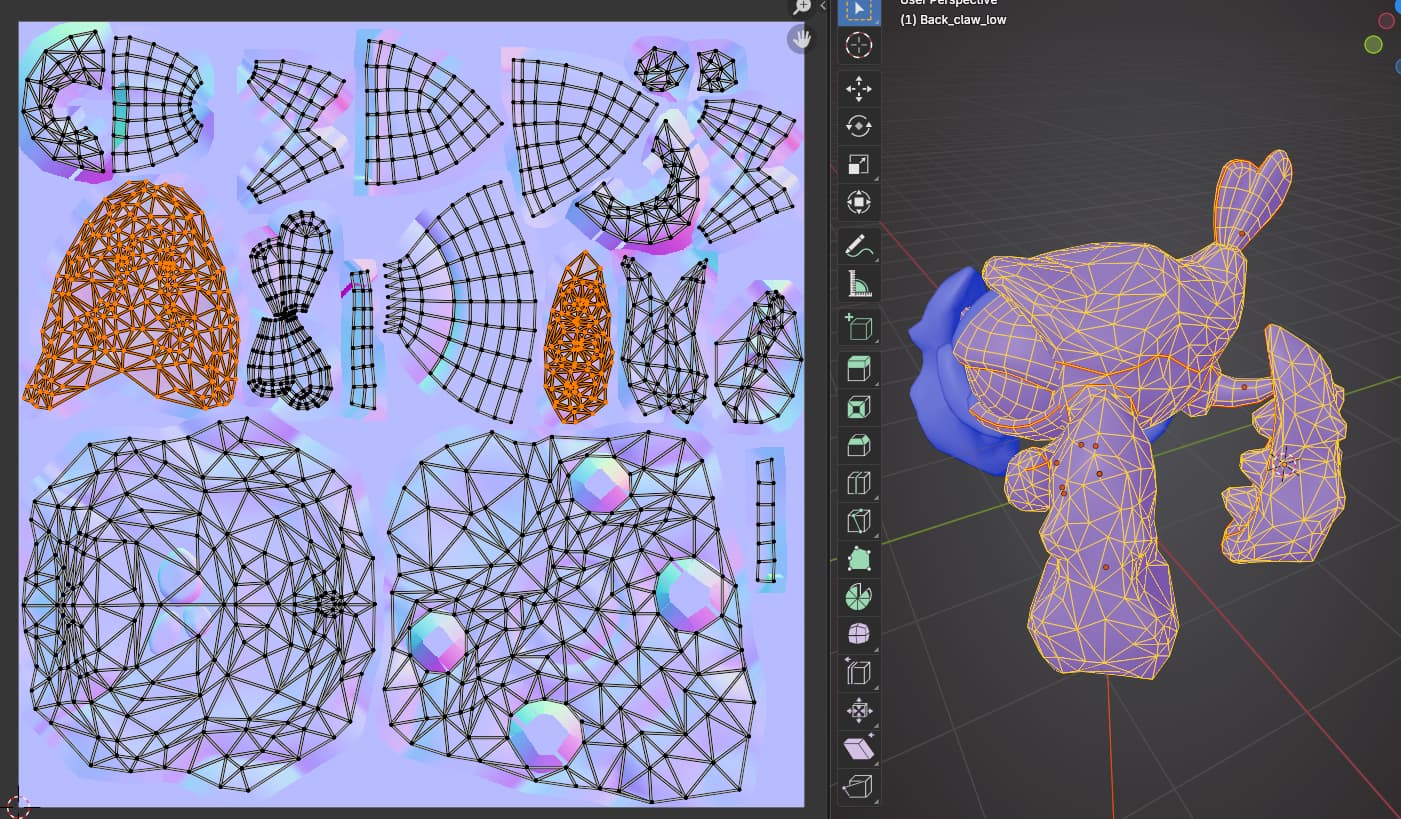This screenshot has width=1401, height=819.
Task: Select the Poly Build tool
Action: coord(858,559)
